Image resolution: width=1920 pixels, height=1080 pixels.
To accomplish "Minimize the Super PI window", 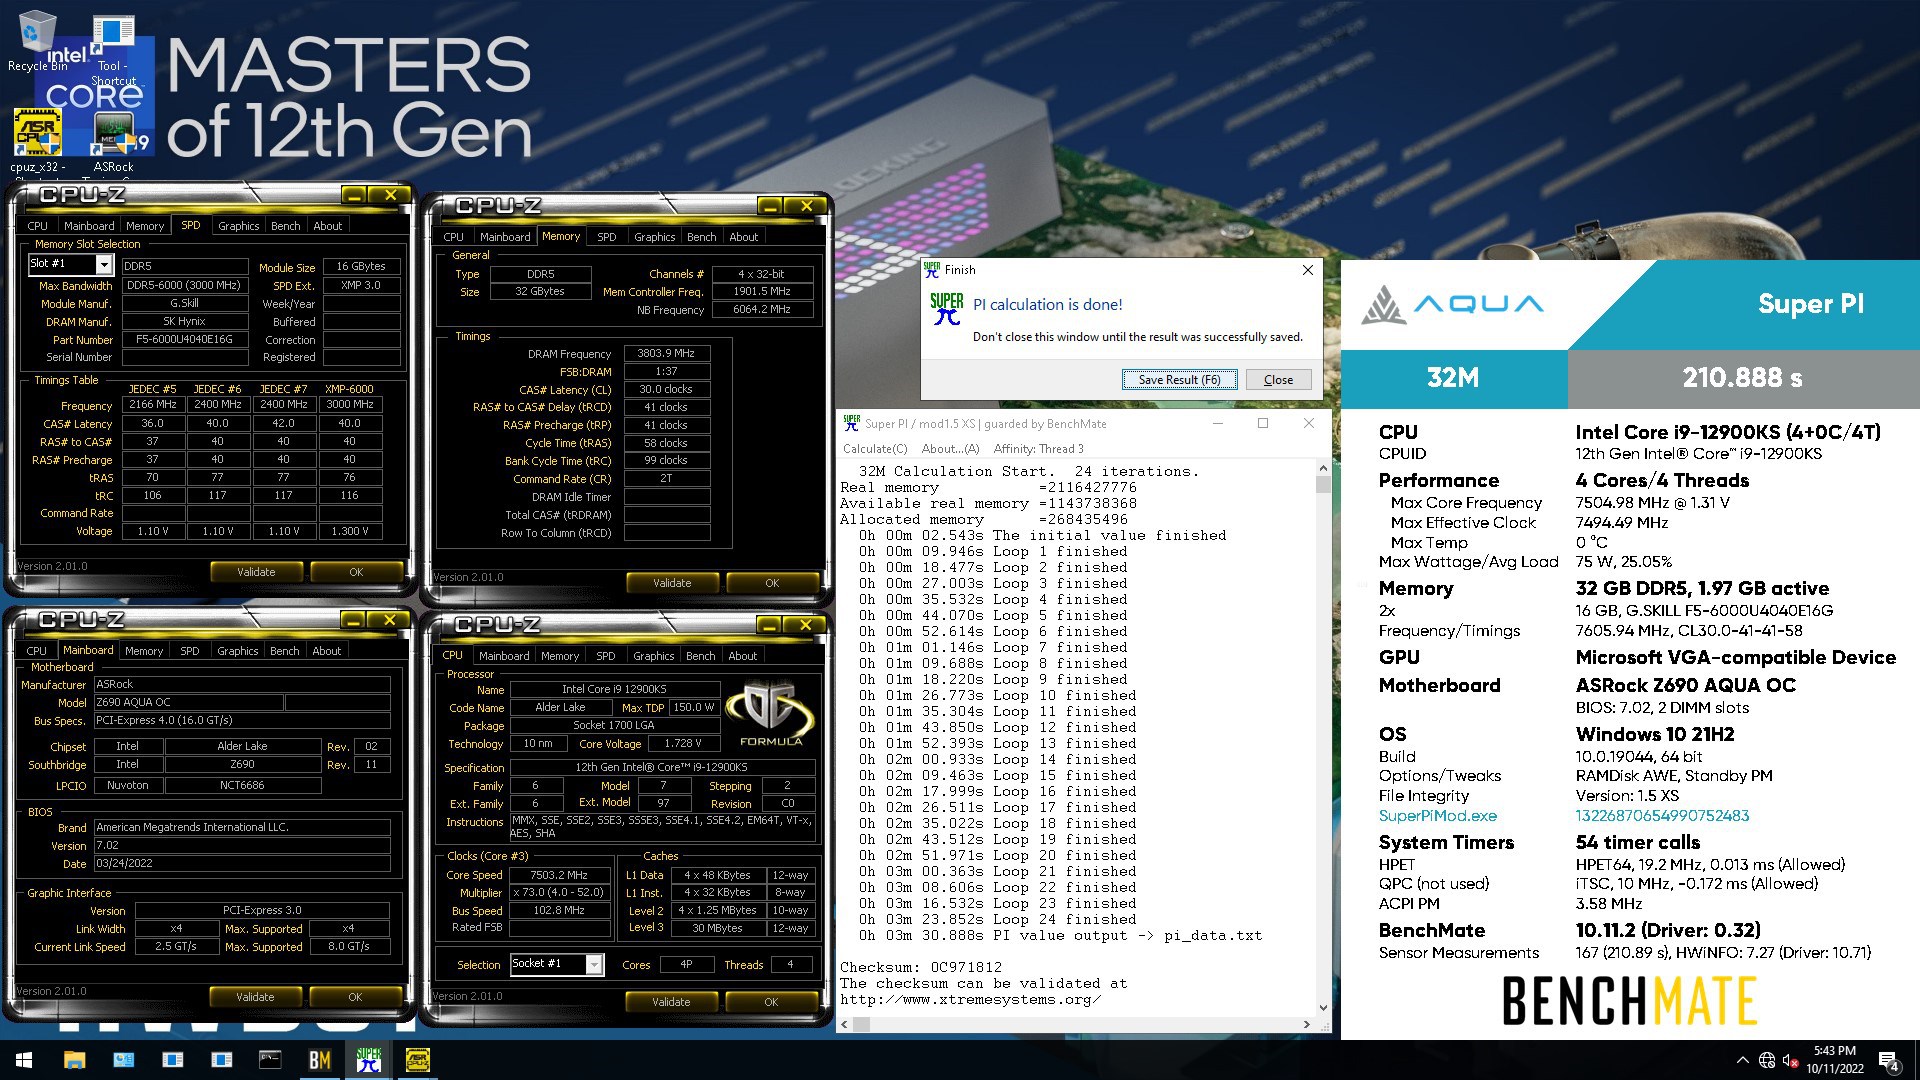I will click(x=1218, y=423).
